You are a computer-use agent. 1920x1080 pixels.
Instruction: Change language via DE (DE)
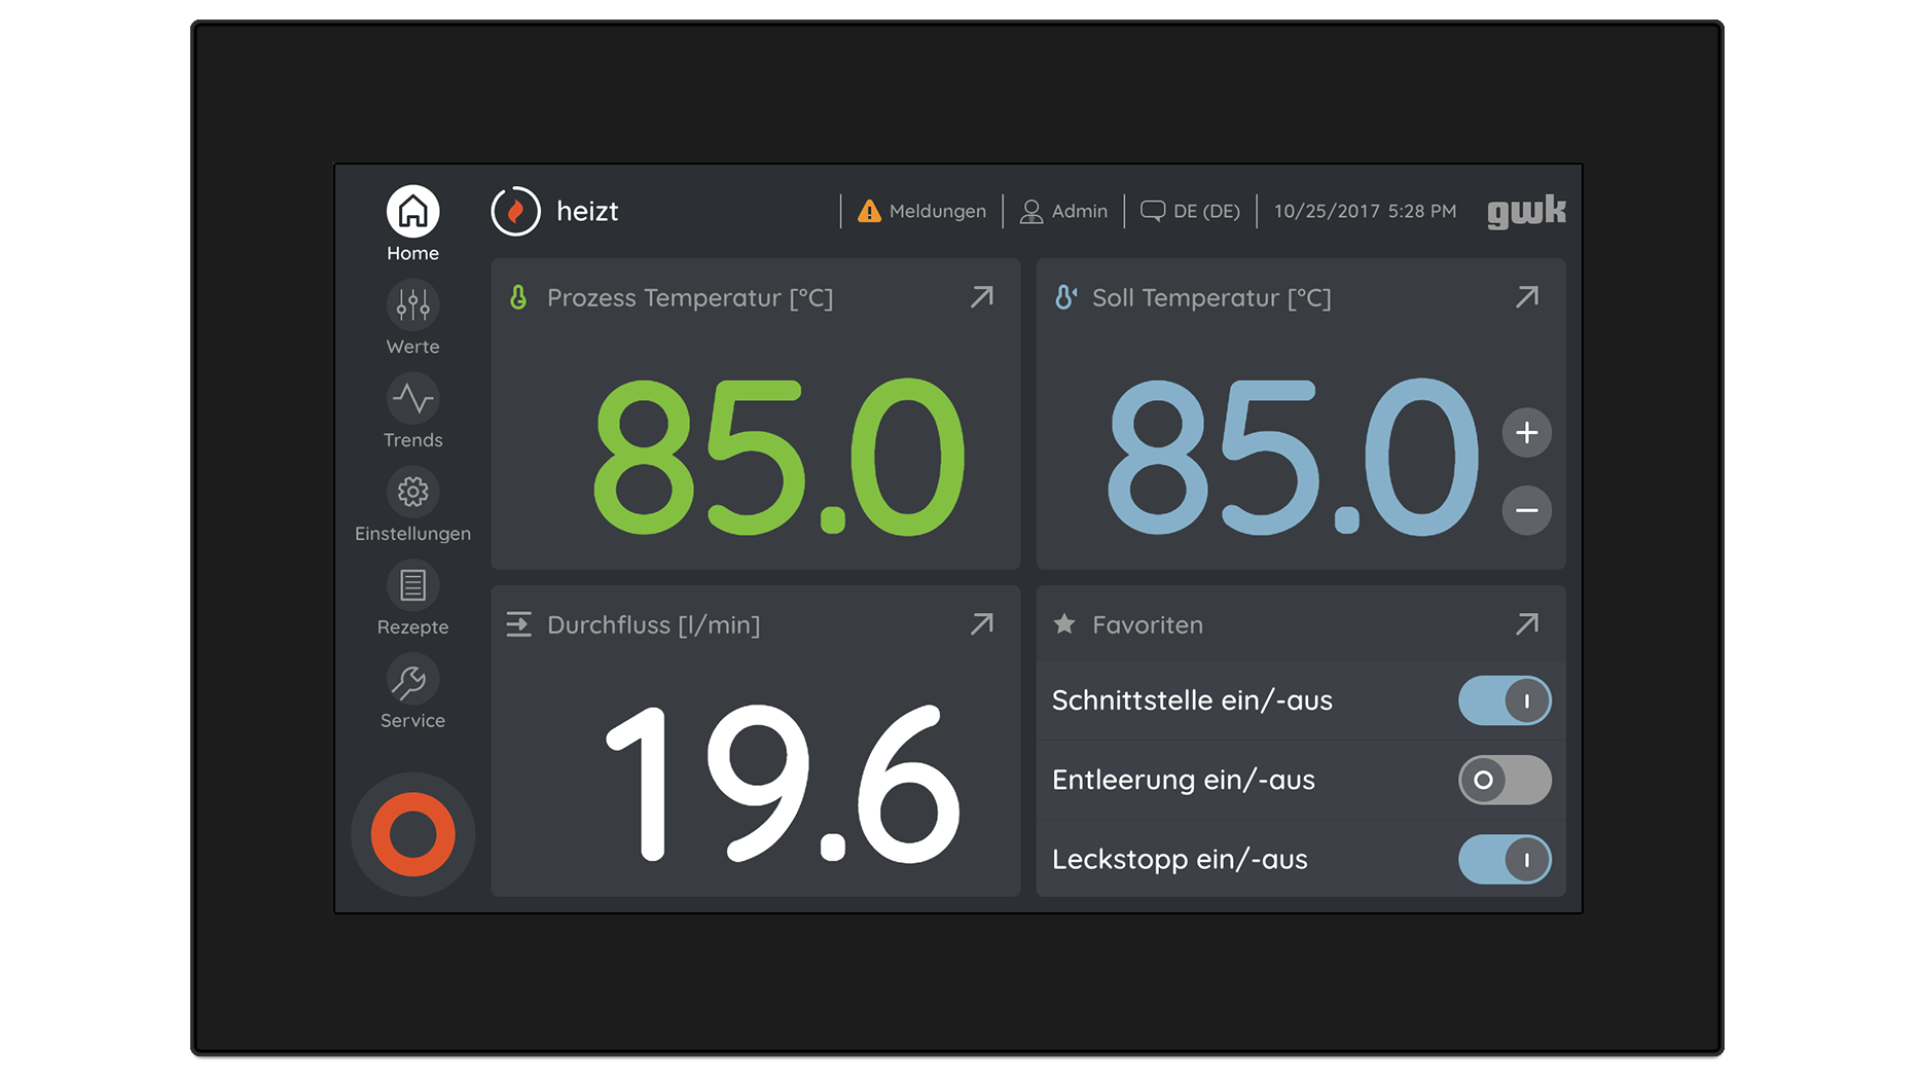1191,211
